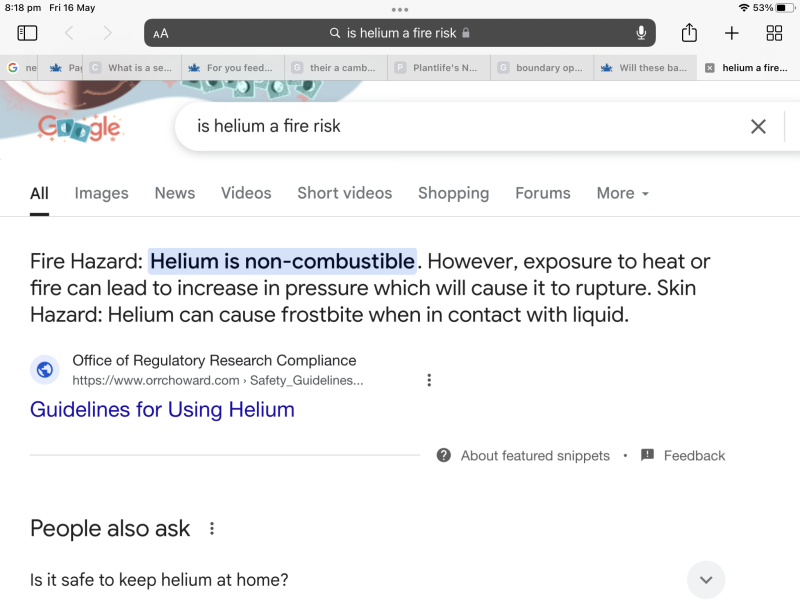Screen dimensions: 800x600
Task: Open the Guidelines for Using Helium link
Action: pyautogui.click(x=162, y=409)
